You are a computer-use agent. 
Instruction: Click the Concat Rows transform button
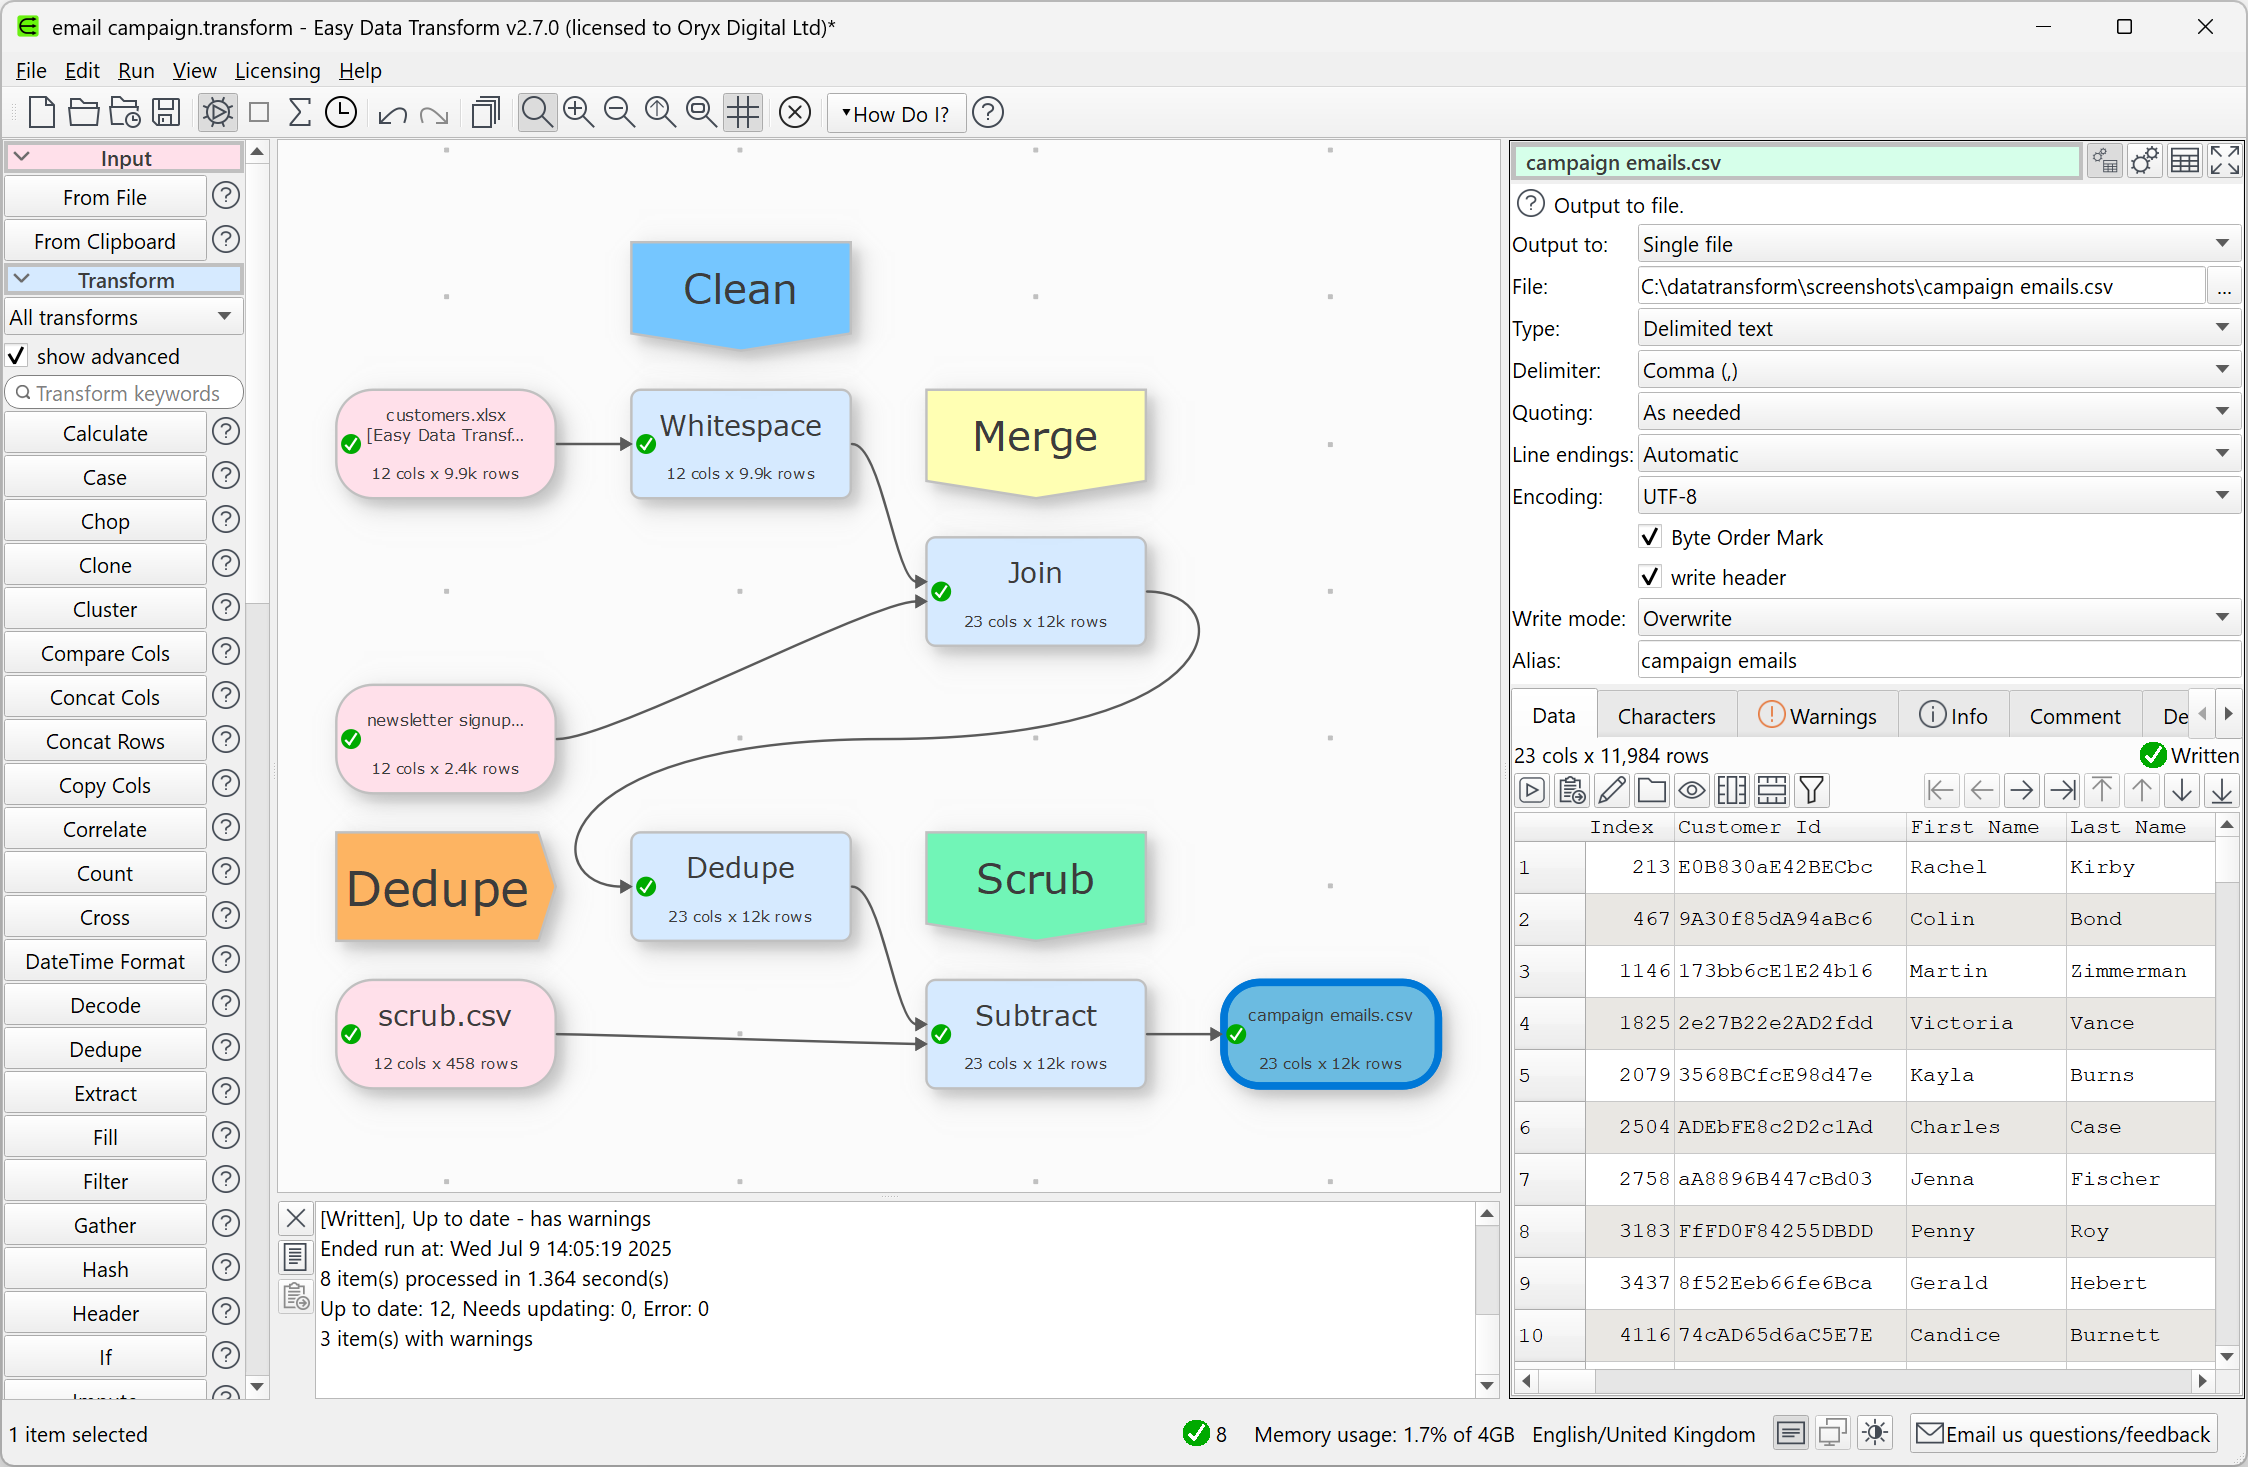click(105, 741)
